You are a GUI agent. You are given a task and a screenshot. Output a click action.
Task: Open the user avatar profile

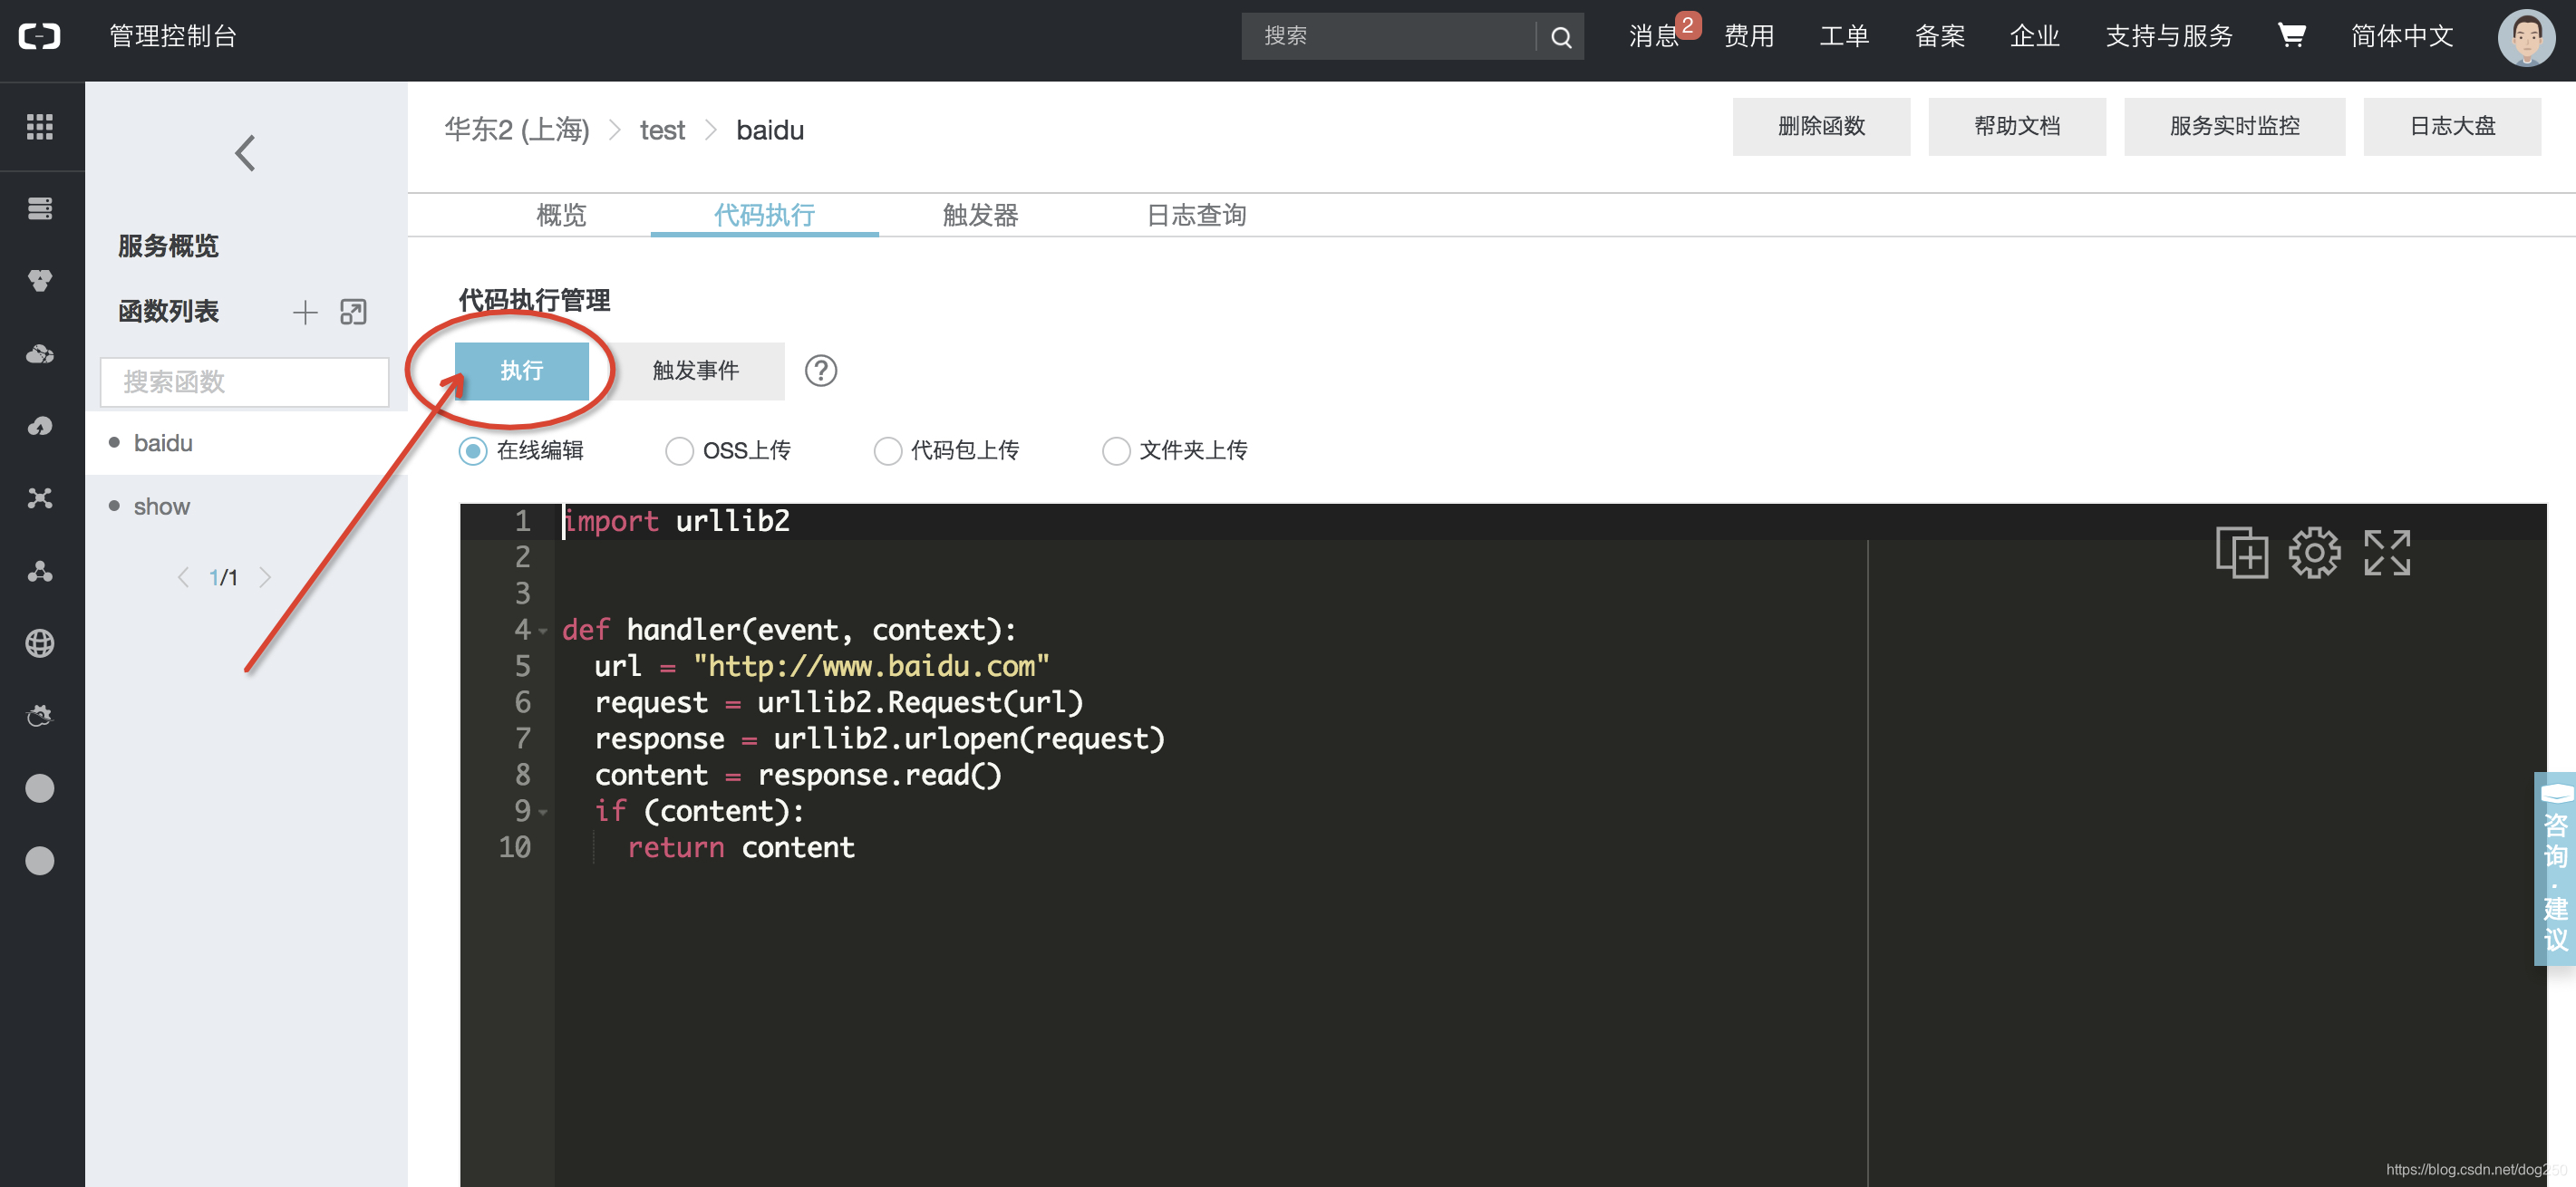point(2526,37)
